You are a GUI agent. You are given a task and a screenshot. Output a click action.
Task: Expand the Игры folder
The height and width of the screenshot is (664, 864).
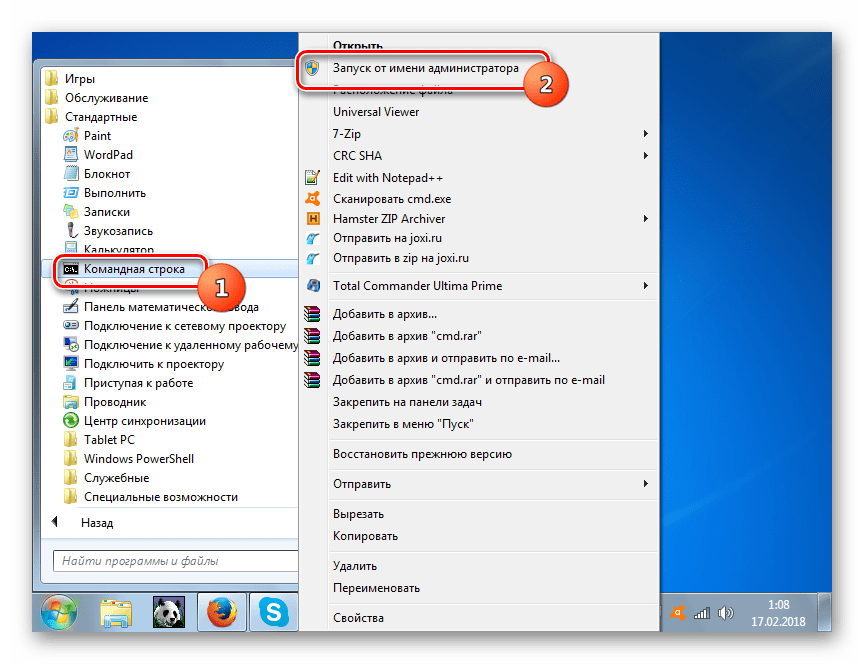(79, 79)
